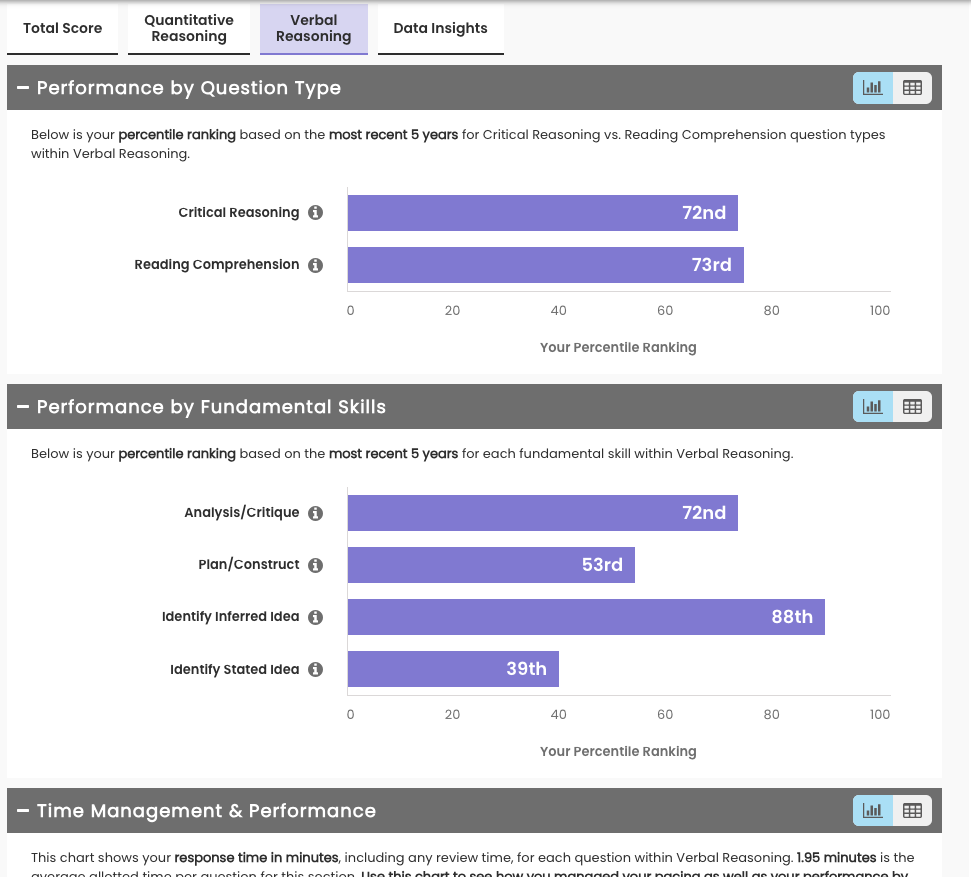The image size is (971, 877).
Task: Collapse Performance by Fundamental Skills section
Action: [23, 407]
